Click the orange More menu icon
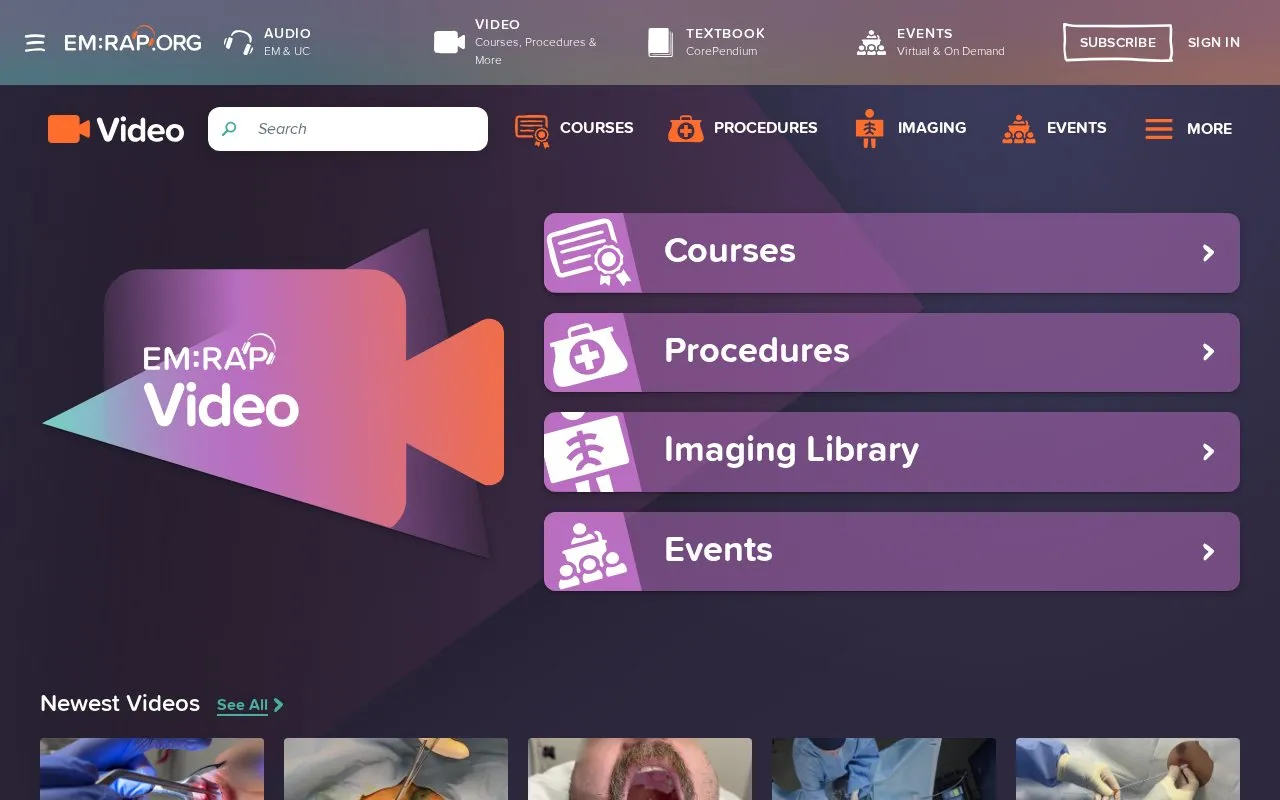Viewport: 1280px width, 800px height. (x=1159, y=129)
